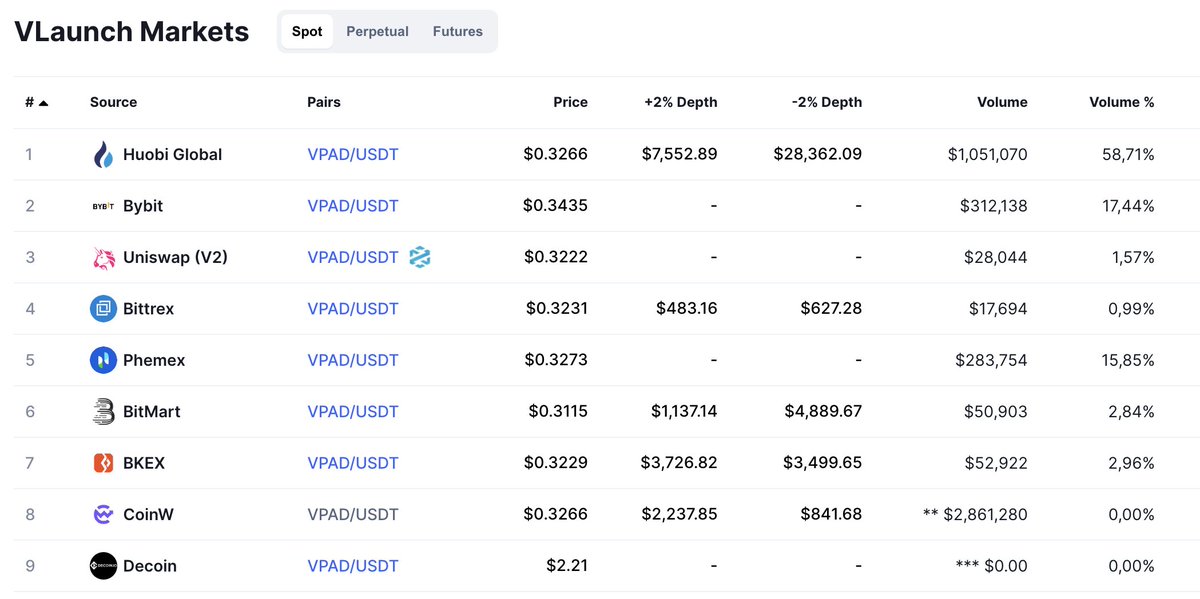Image resolution: width=1200 pixels, height=599 pixels.
Task: Select the $28,044 Uniswap volume
Action: point(997,257)
